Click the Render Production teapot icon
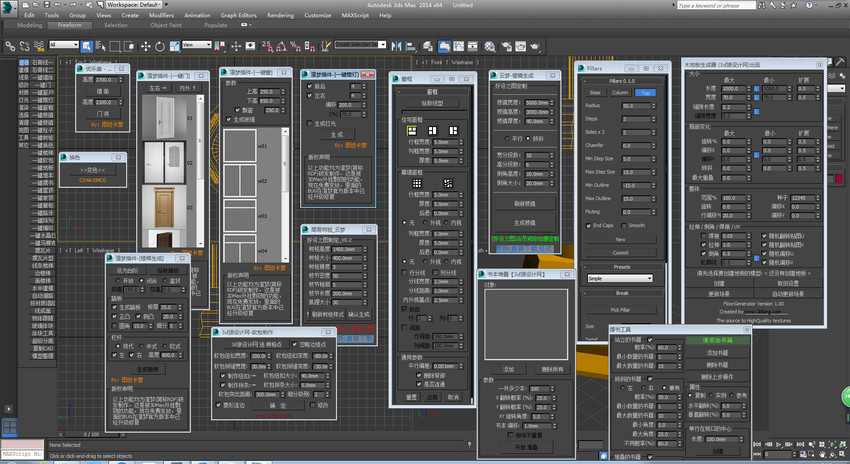The width and height of the screenshot is (850, 464). click(535, 46)
